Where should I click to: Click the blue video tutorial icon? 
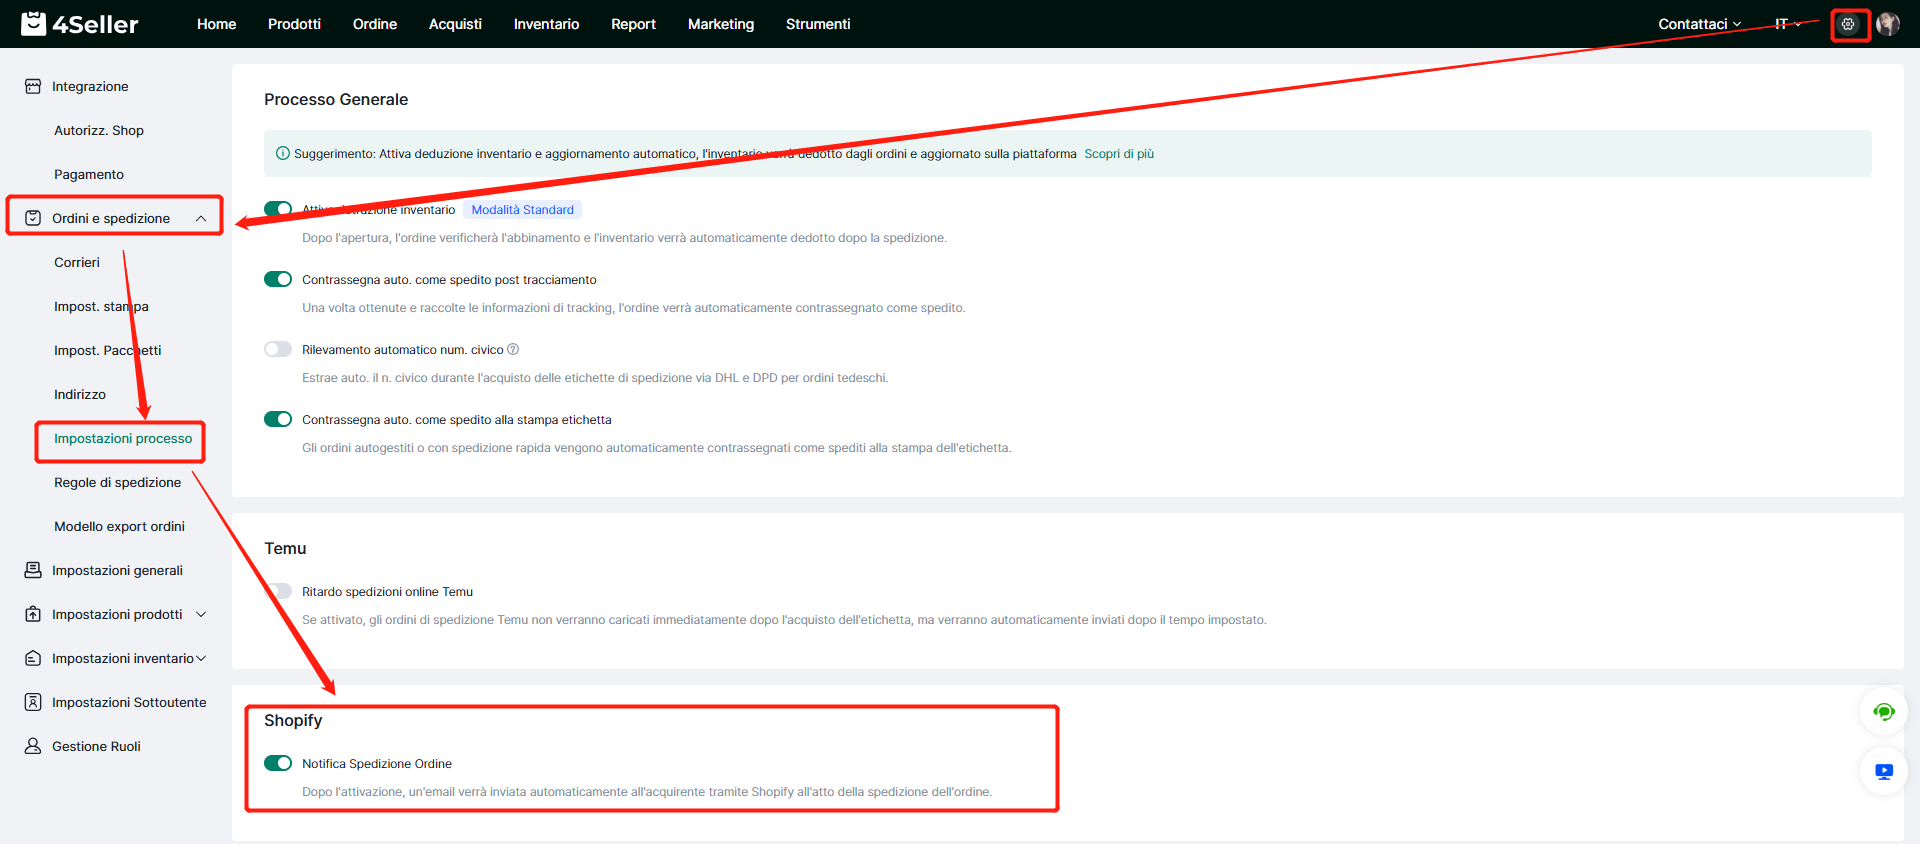1884,772
